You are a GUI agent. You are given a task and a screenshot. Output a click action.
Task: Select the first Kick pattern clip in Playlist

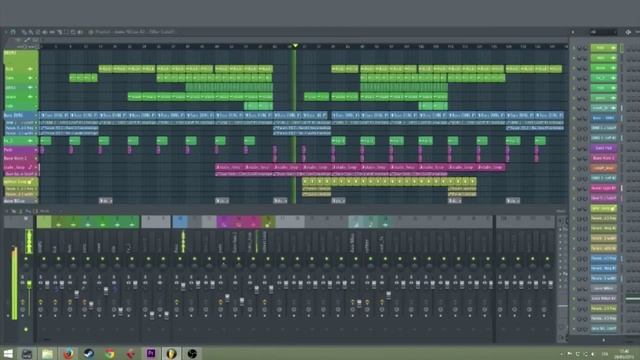[106, 69]
